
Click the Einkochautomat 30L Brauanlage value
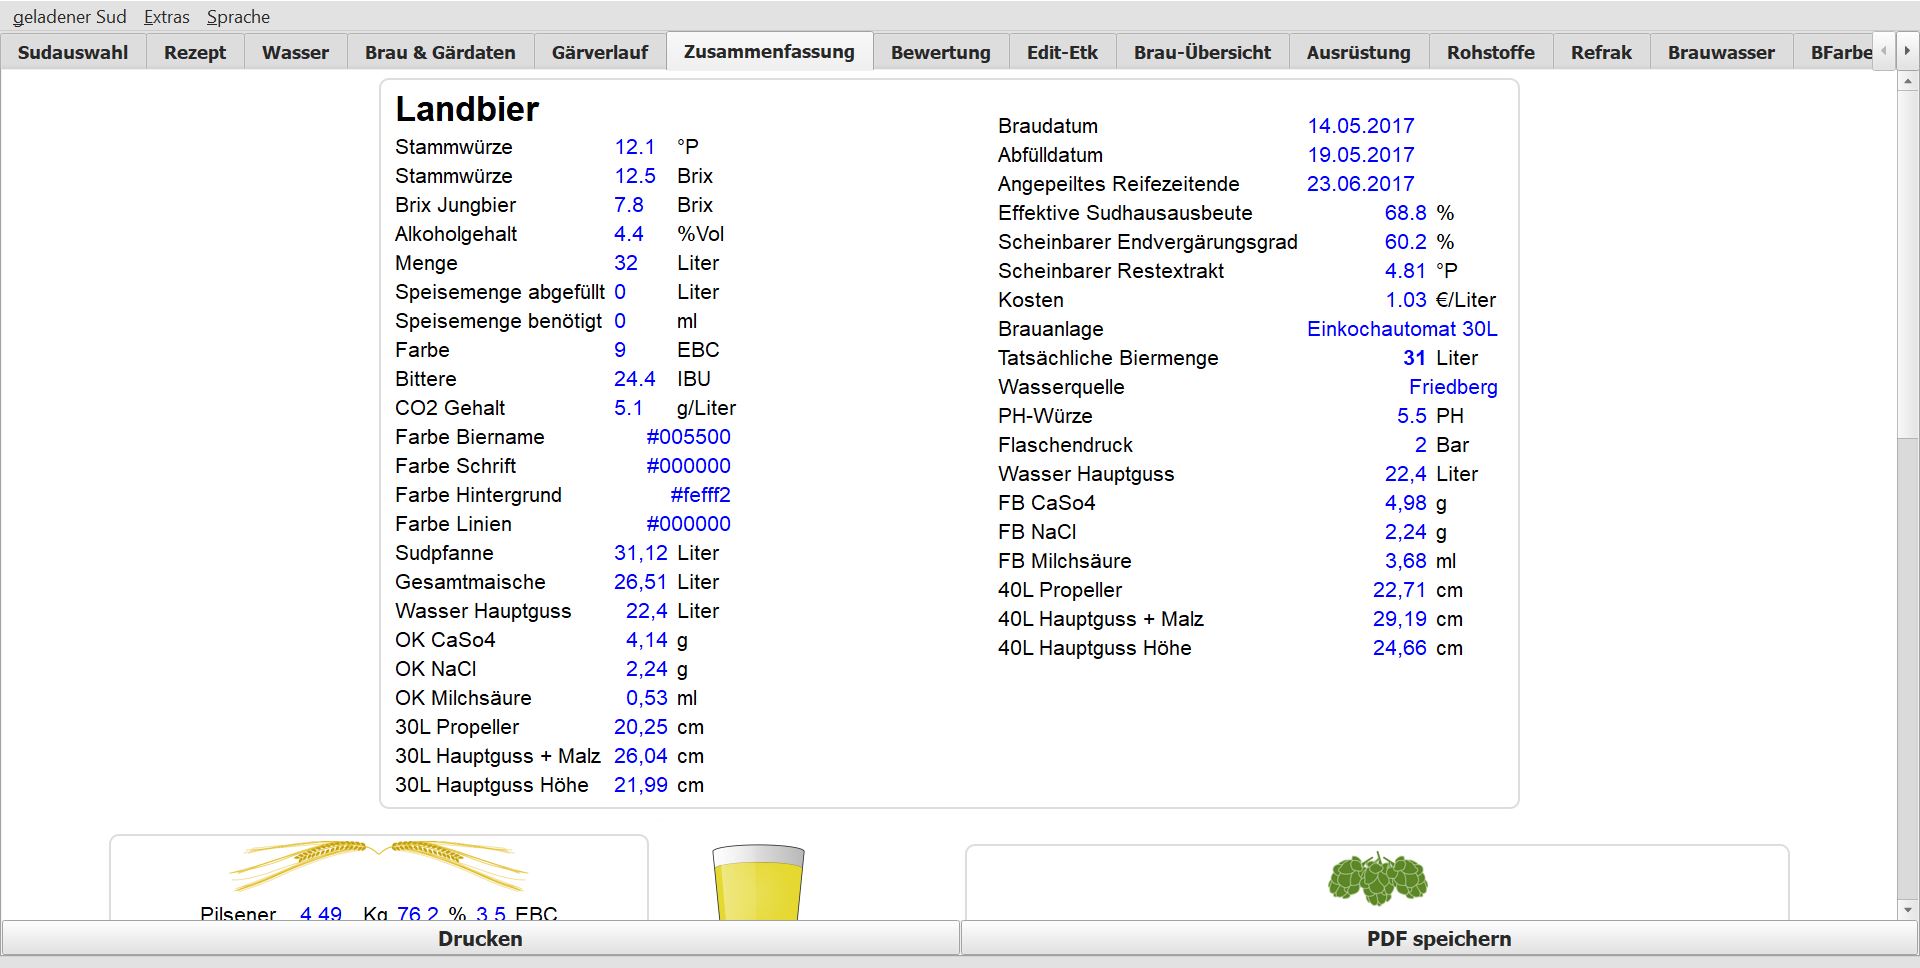[1401, 329]
